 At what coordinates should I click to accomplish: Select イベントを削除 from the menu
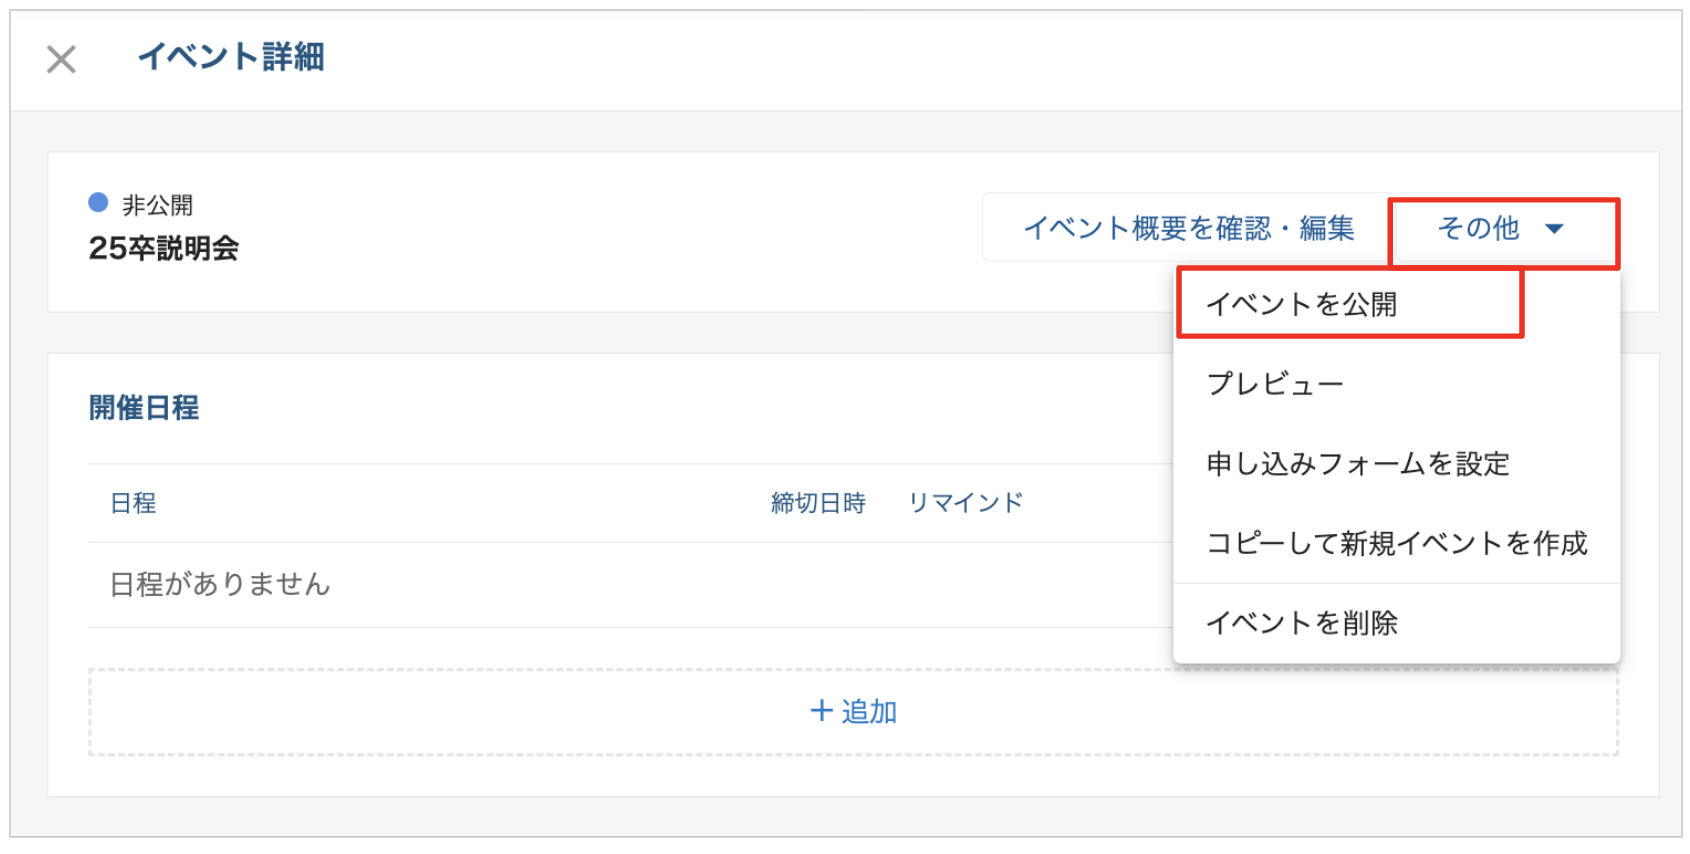(x=1301, y=623)
